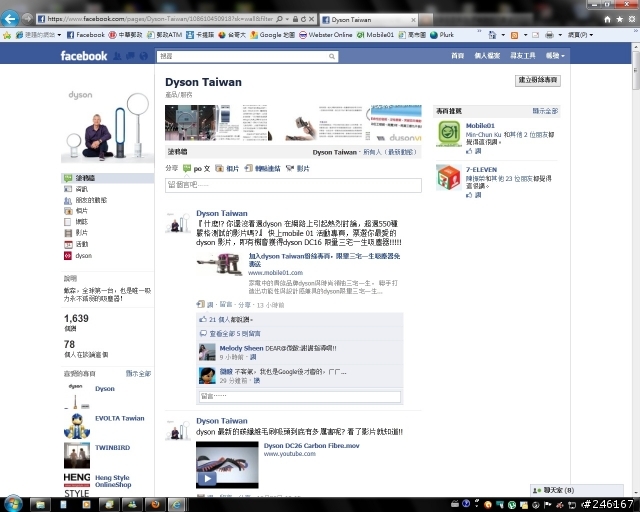Open the Webster Online bookmark

coord(326,35)
